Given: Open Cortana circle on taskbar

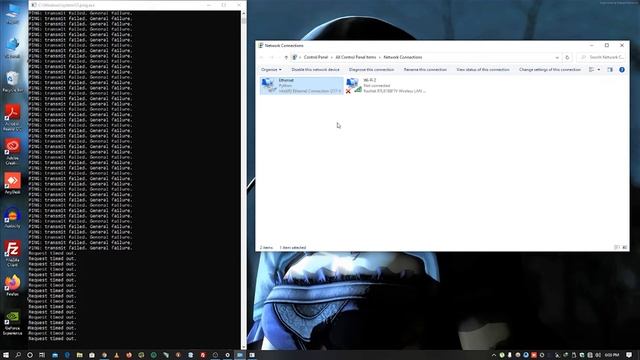Looking at the screenshot, I should tap(30, 355).
